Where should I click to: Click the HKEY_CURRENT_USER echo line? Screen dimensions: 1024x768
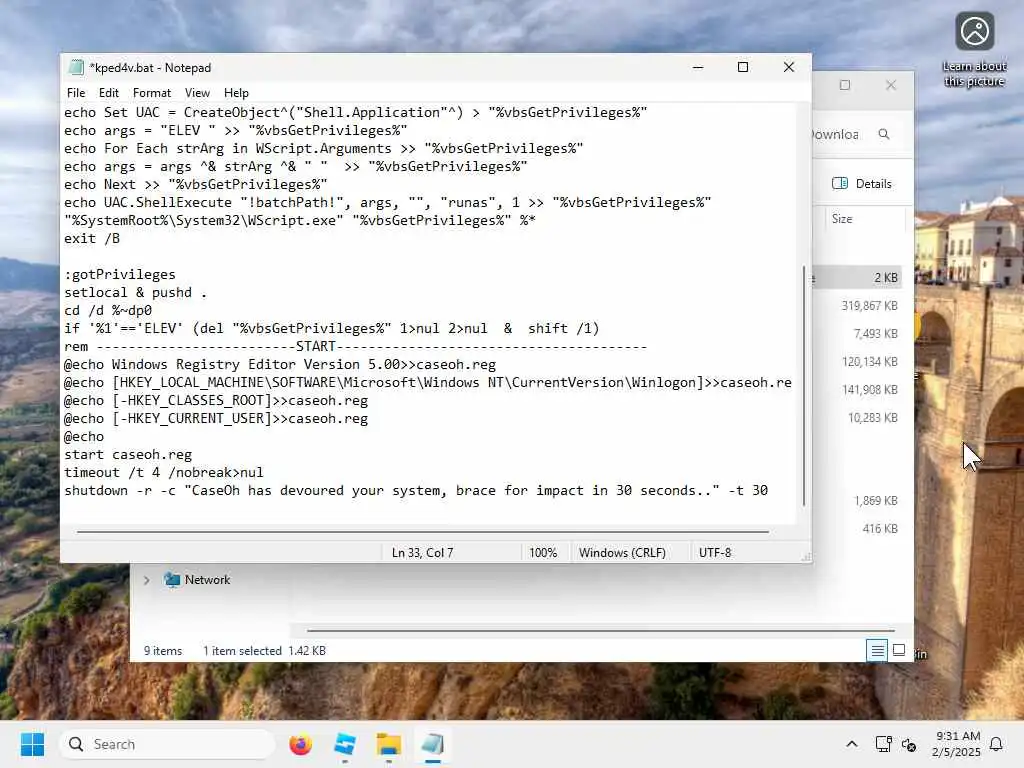pyautogui.click(x=216, y=419)
